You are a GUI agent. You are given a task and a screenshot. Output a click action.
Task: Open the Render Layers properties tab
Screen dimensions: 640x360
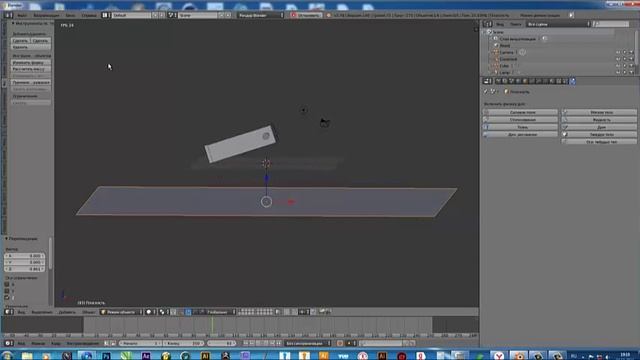(504, 81)
